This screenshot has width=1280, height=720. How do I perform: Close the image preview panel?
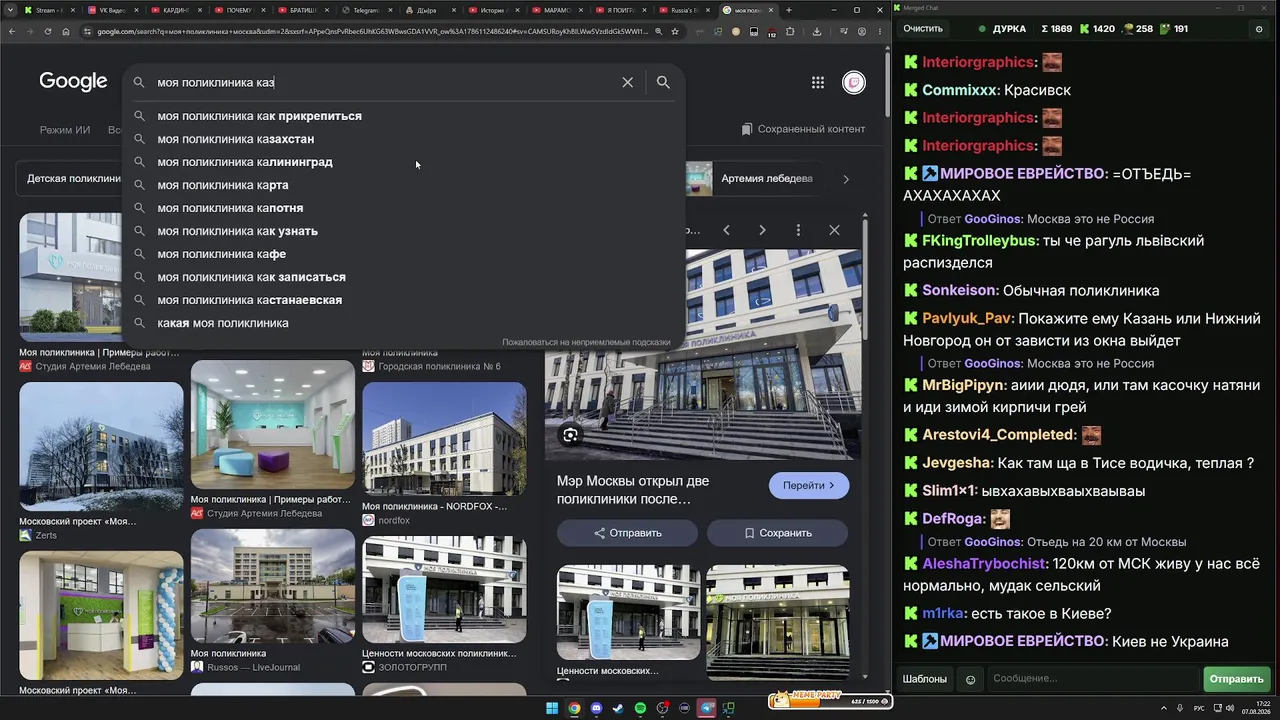pyautogui.click(x=834, y=230)
